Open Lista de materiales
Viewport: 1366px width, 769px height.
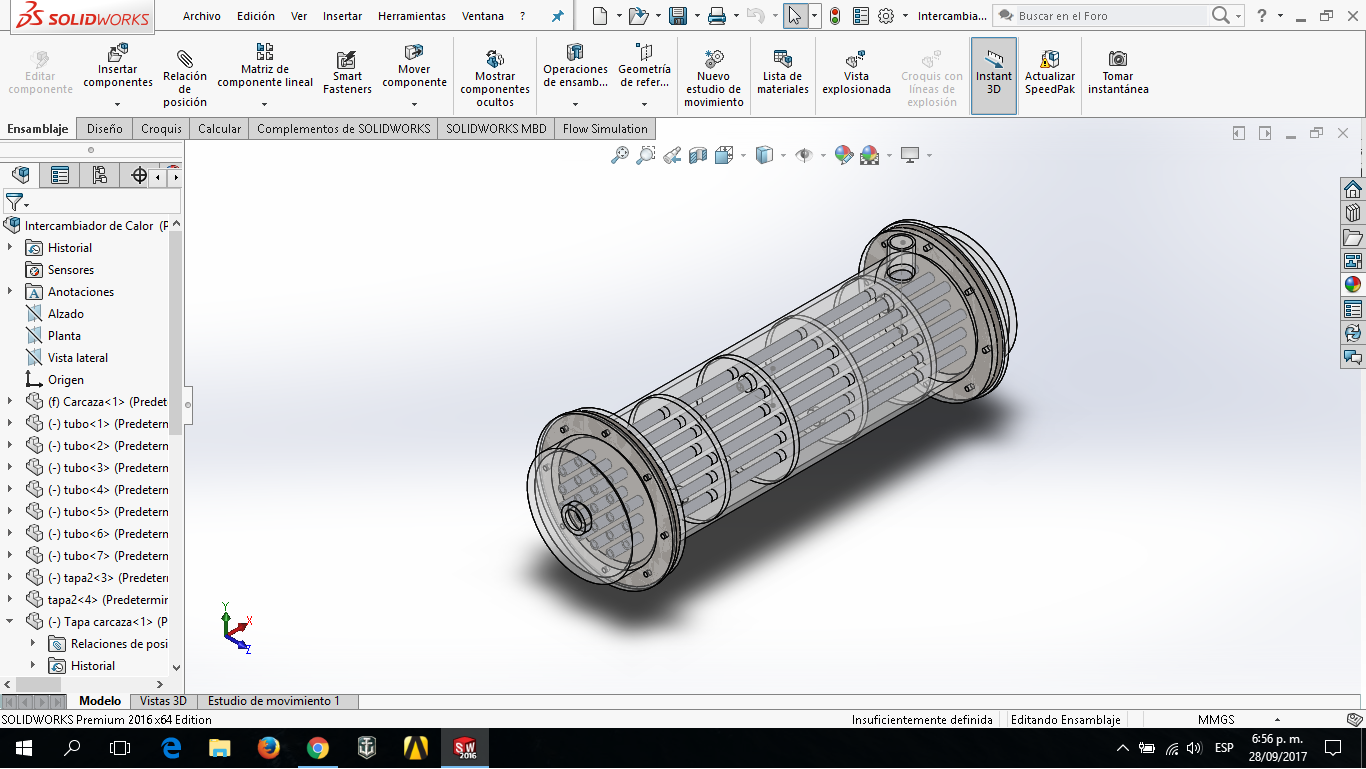782,73
